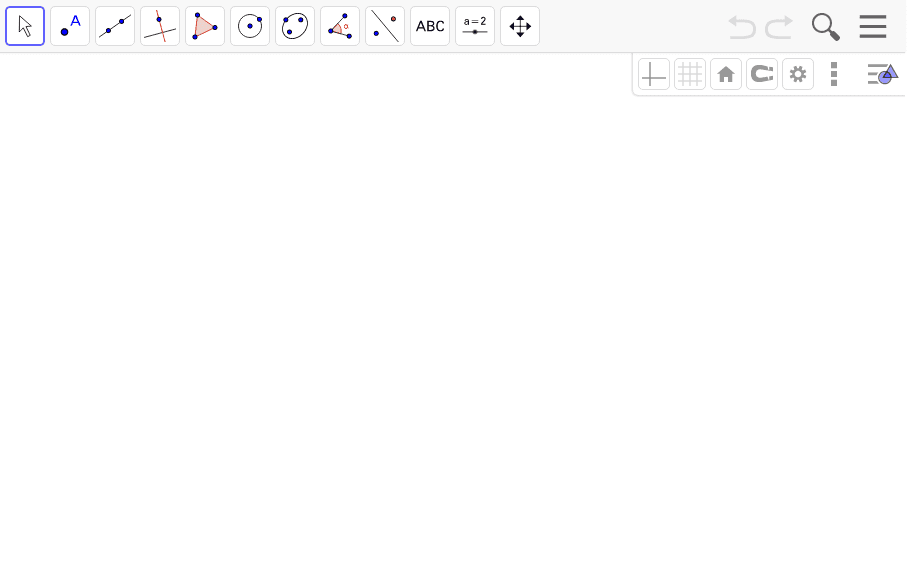This screenshot has width=907, height=579.
Task: Pick the Polygon tool
Action: 205,26
